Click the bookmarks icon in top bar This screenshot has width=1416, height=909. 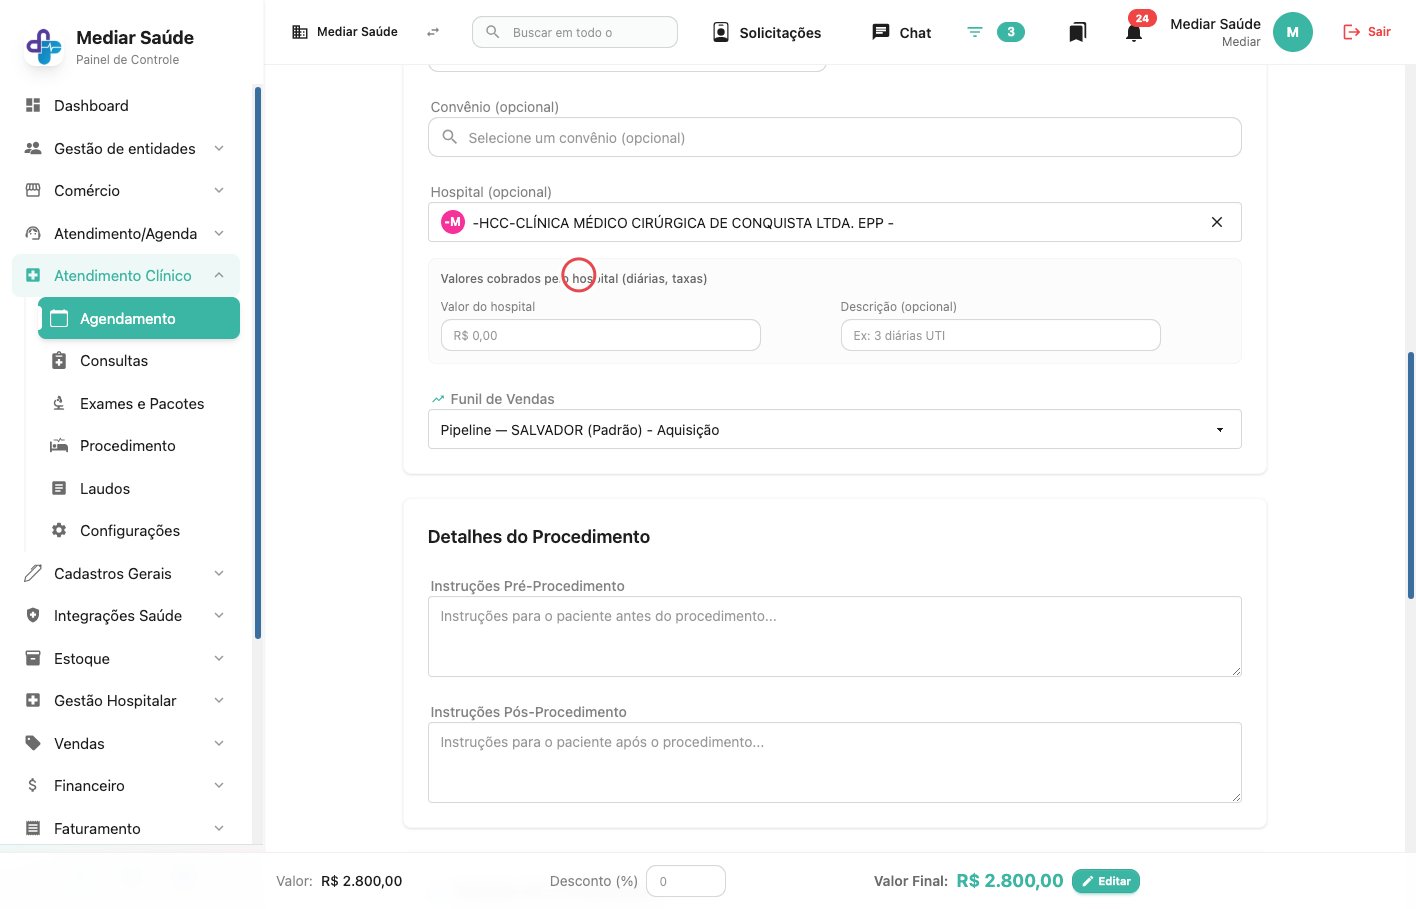tap(1077, 32)
